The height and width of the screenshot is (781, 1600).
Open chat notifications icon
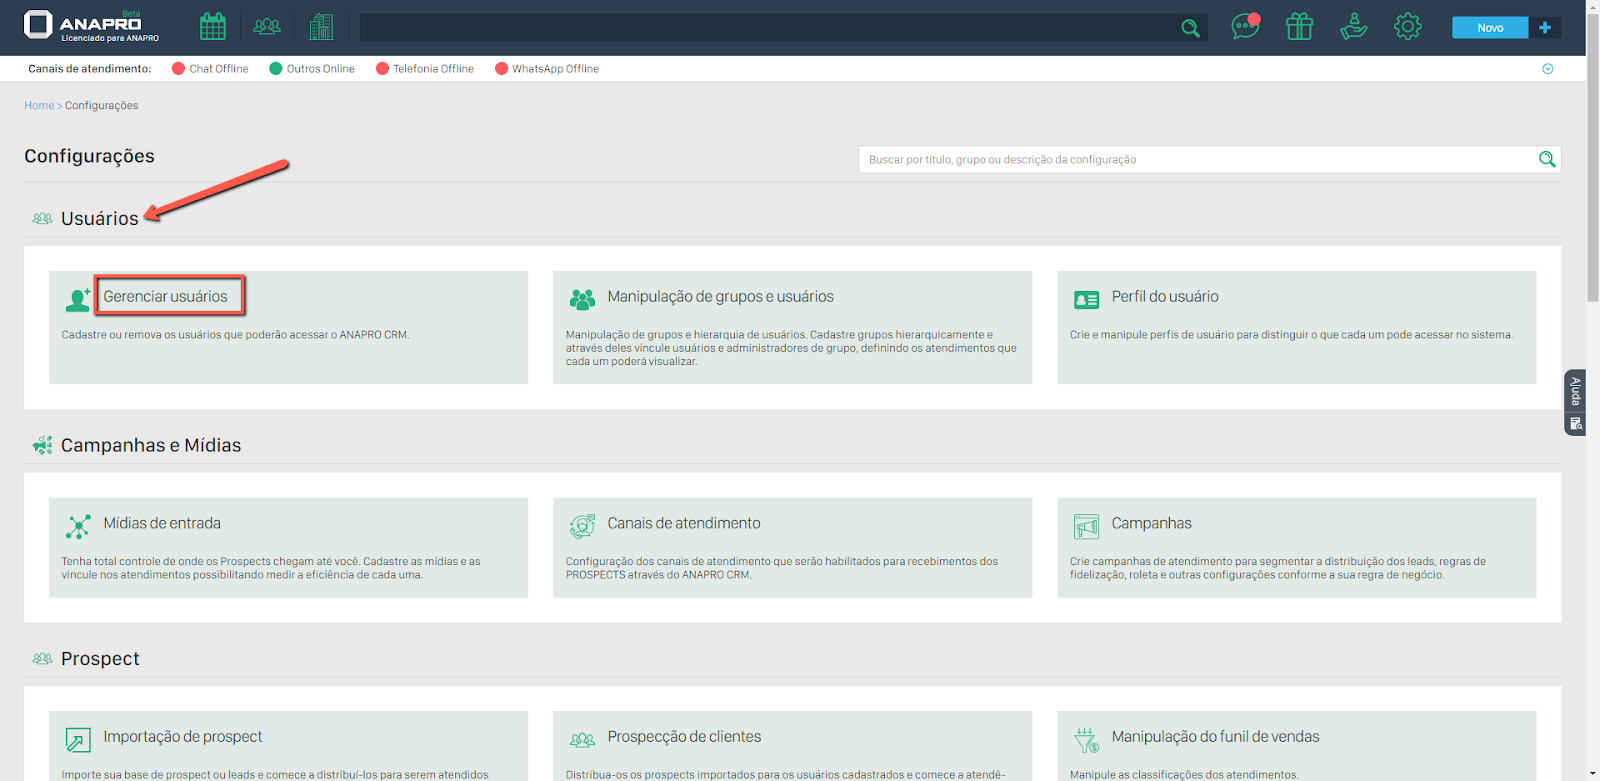click(1245, 27)
